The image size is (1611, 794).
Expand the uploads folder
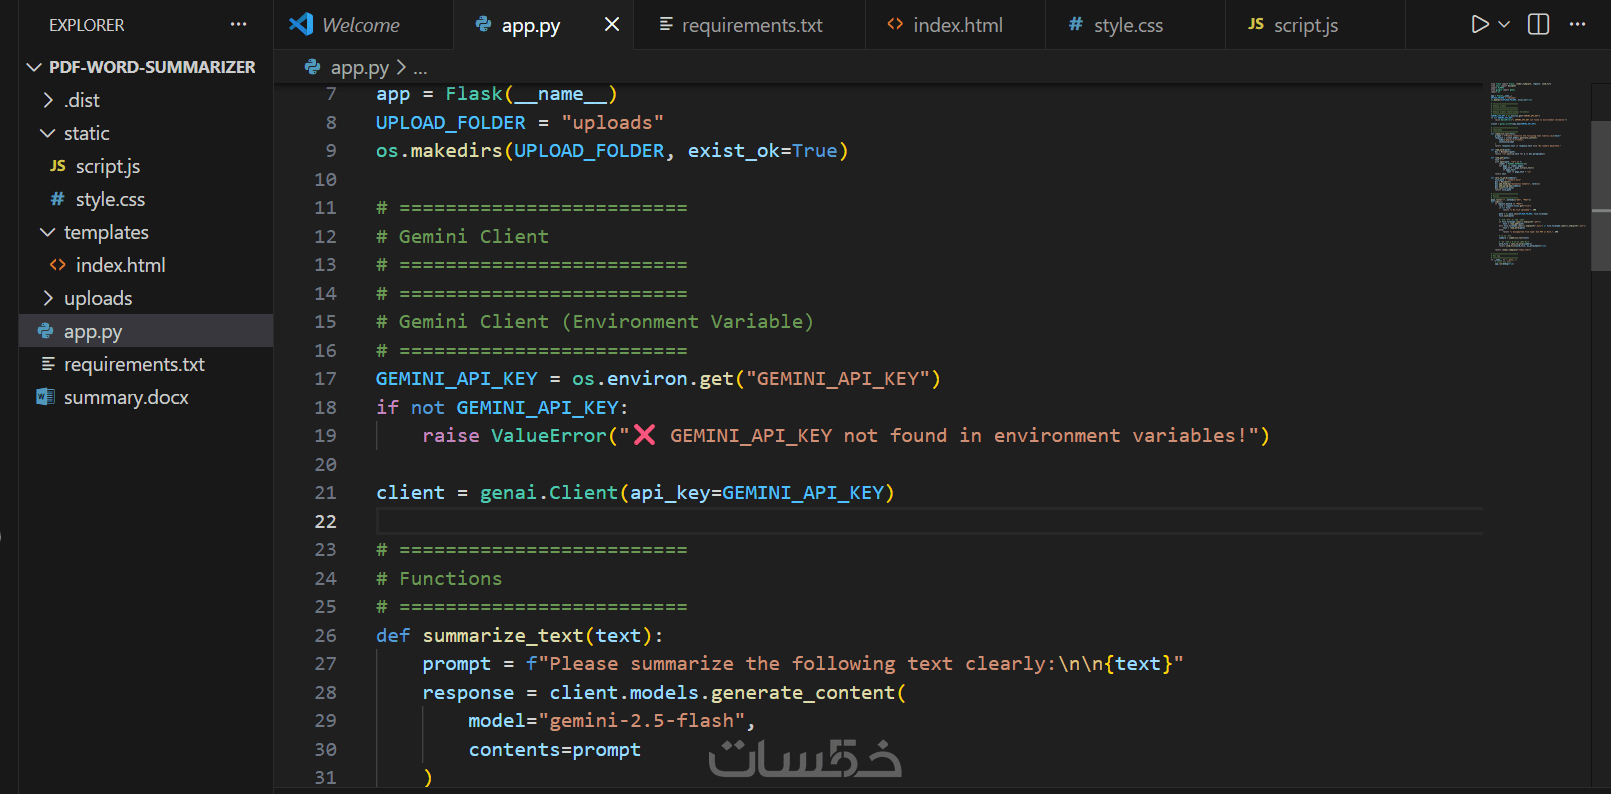97,298
